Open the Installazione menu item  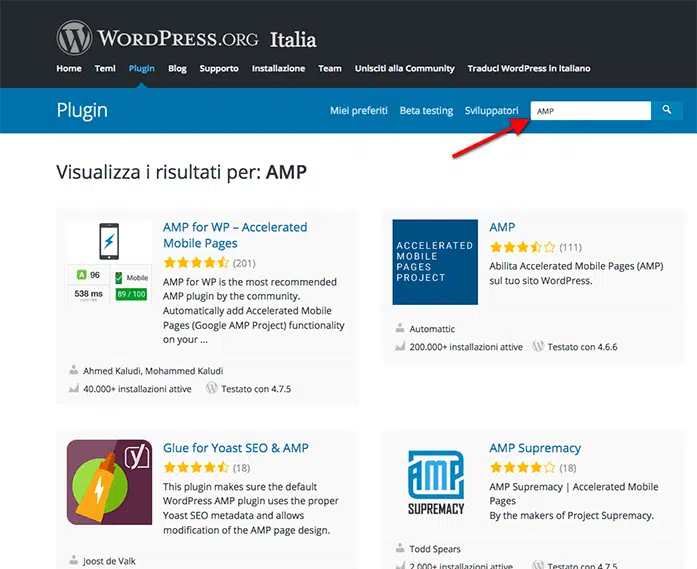(x=278, y=68)
